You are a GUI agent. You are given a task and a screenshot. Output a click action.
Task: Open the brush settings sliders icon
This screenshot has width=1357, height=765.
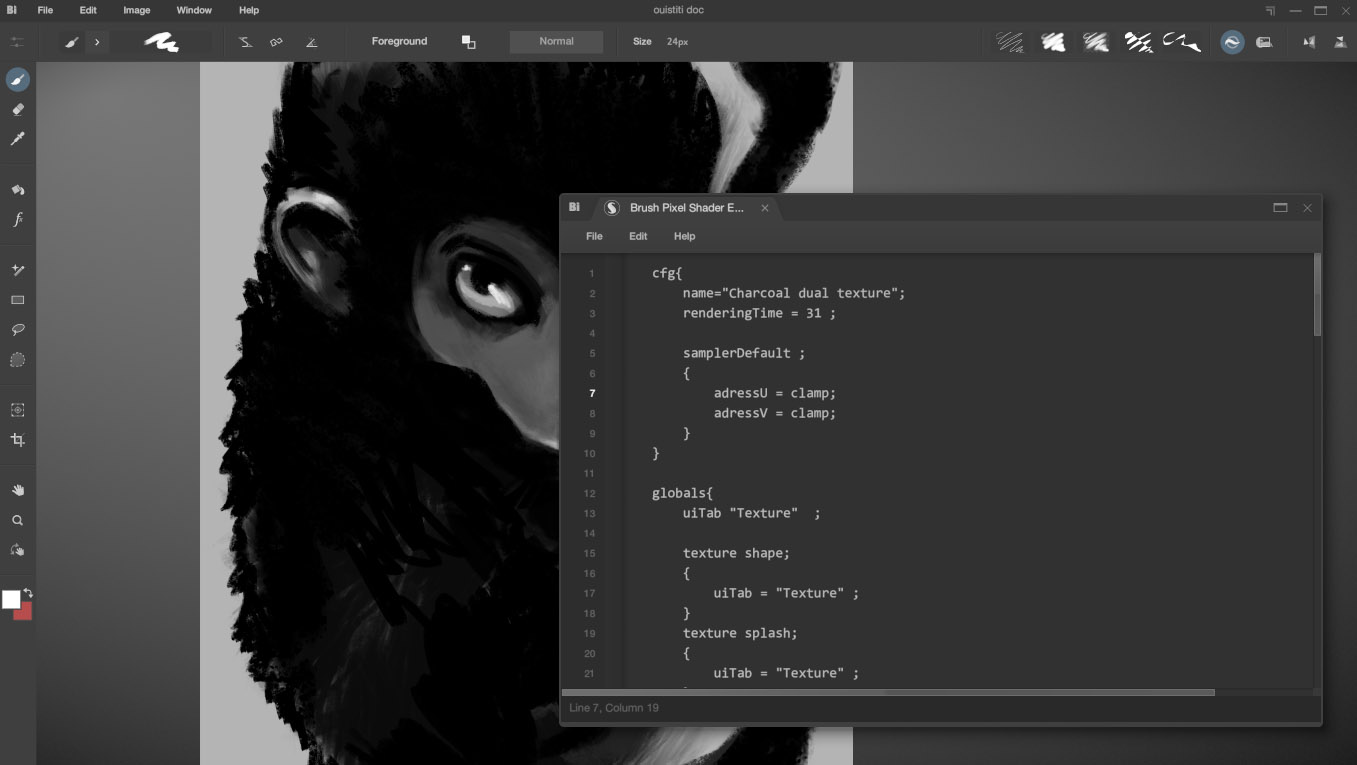pyautogui.click(x=18, y=42)
